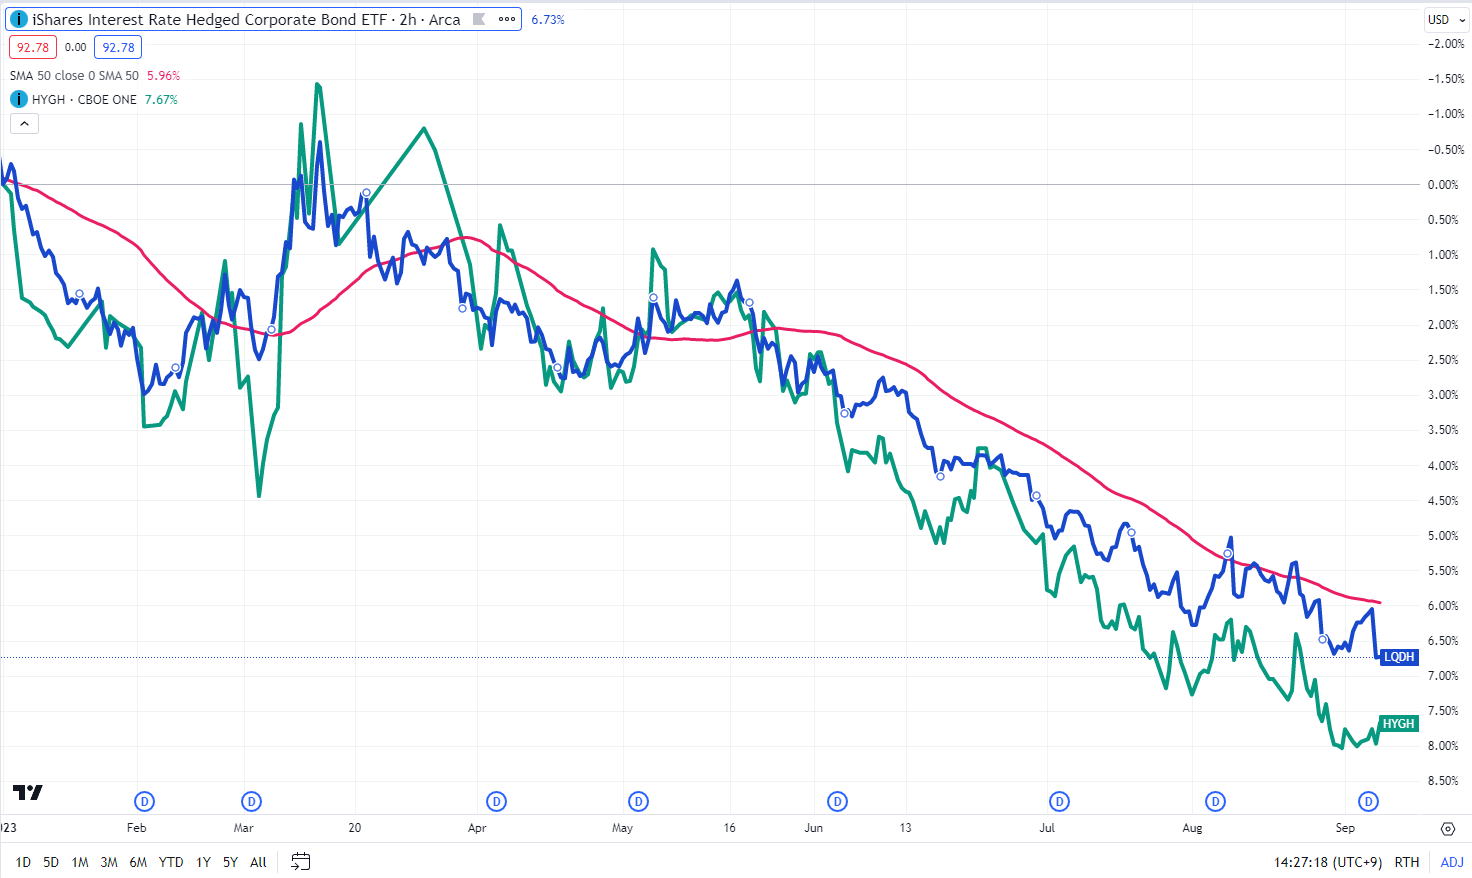Click the 6.73% percent change value
The height and width of the screenshot is (878, 1472).
point(548,19)
